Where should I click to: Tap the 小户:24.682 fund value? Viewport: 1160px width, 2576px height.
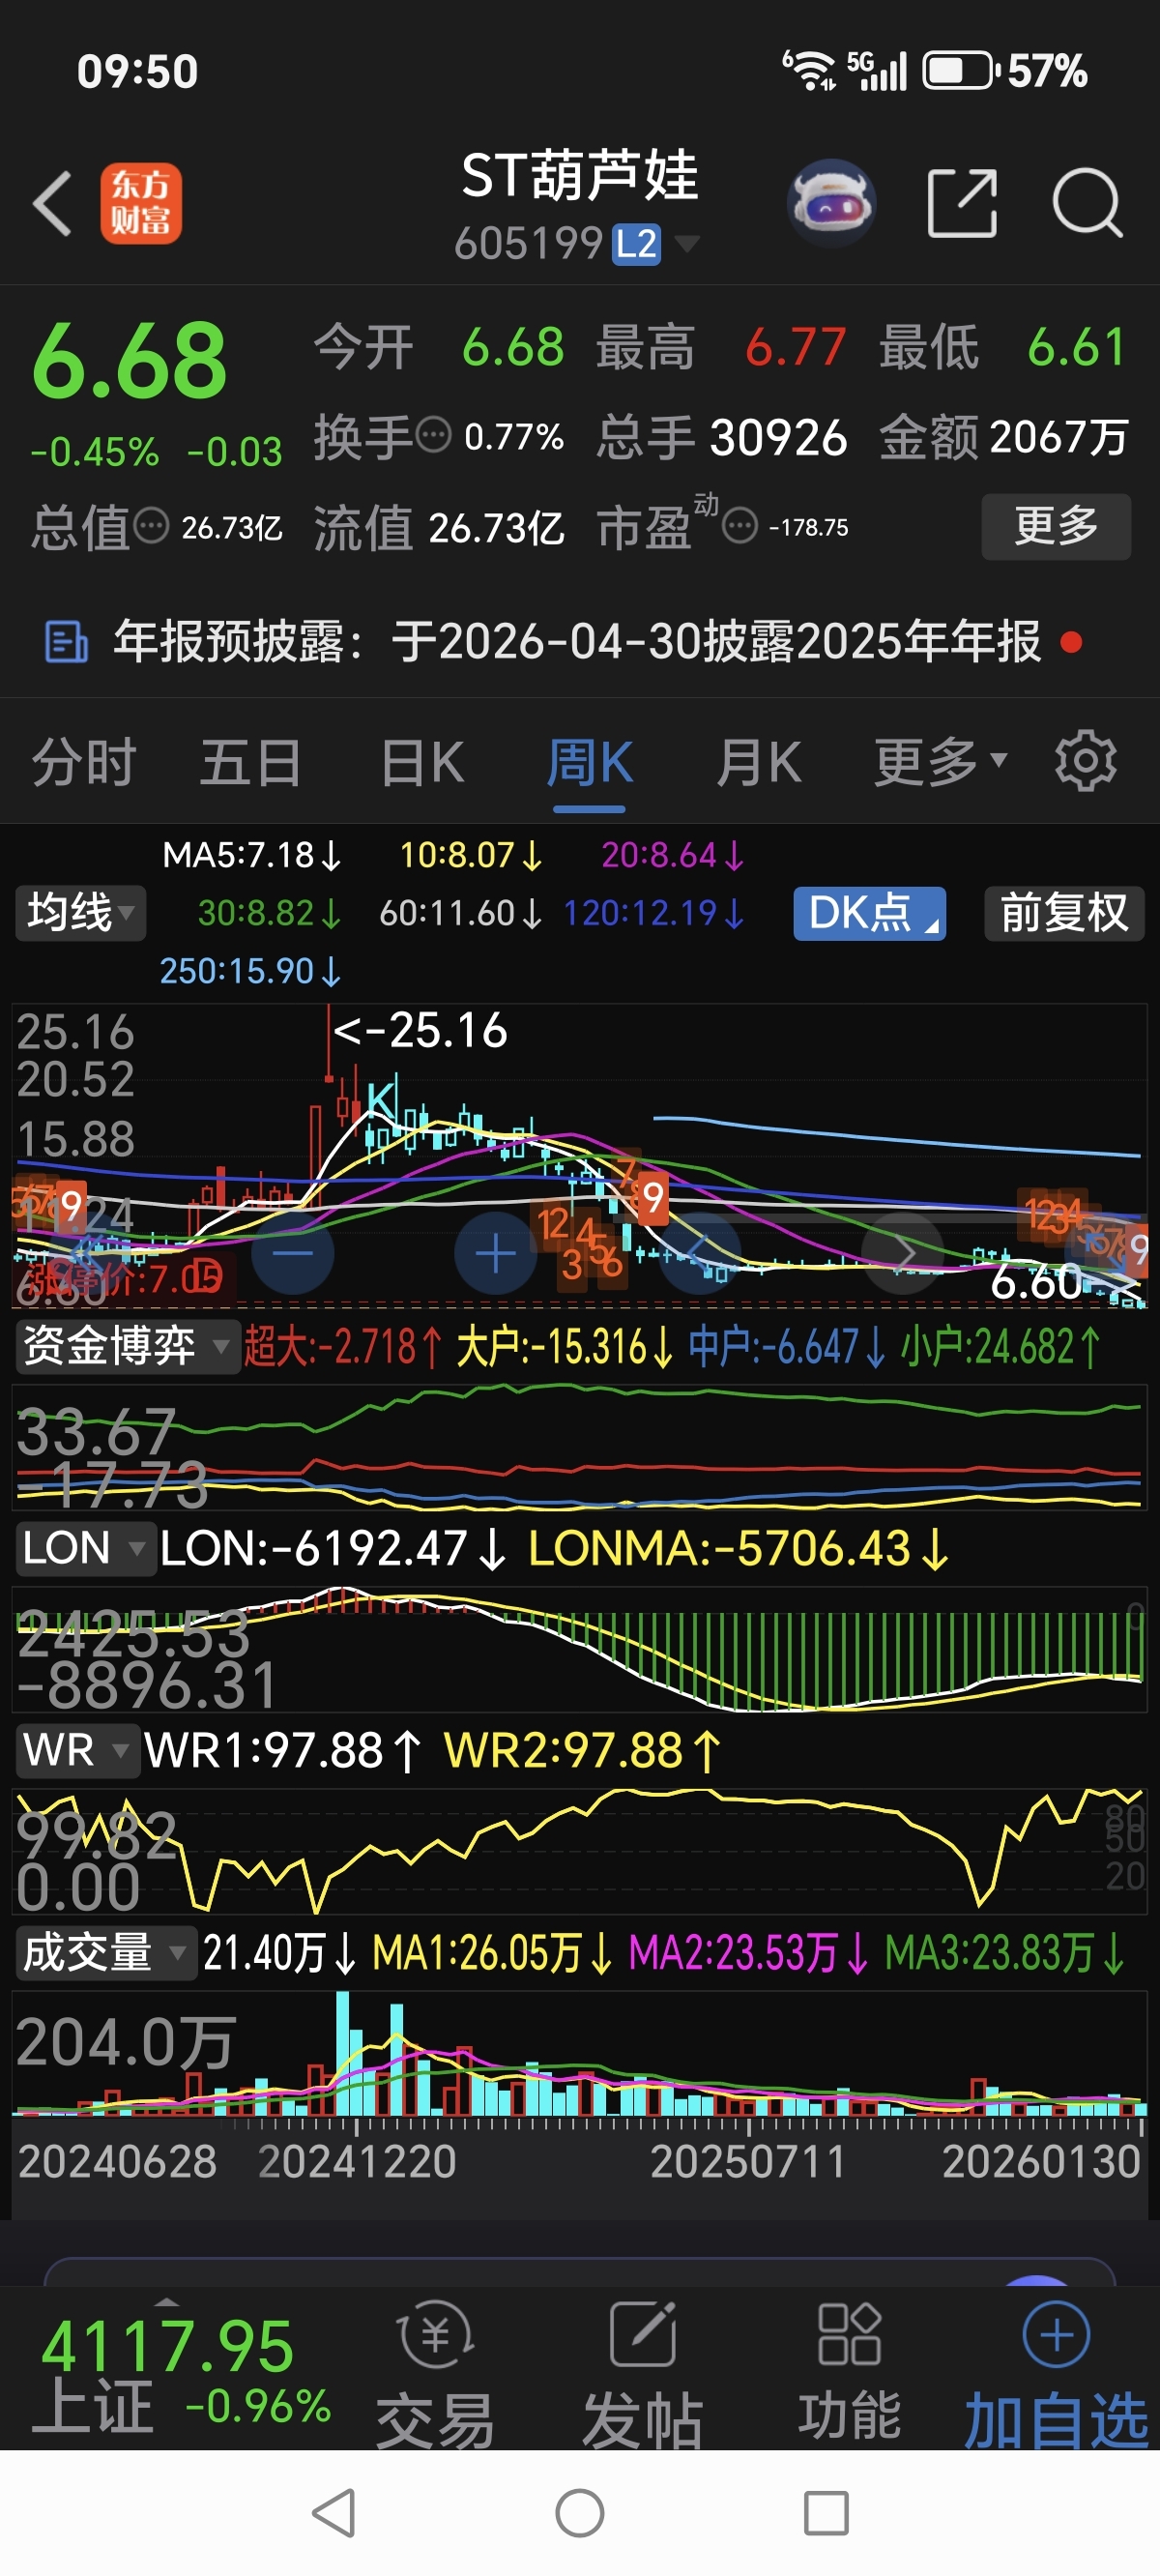(1001, 1346)
